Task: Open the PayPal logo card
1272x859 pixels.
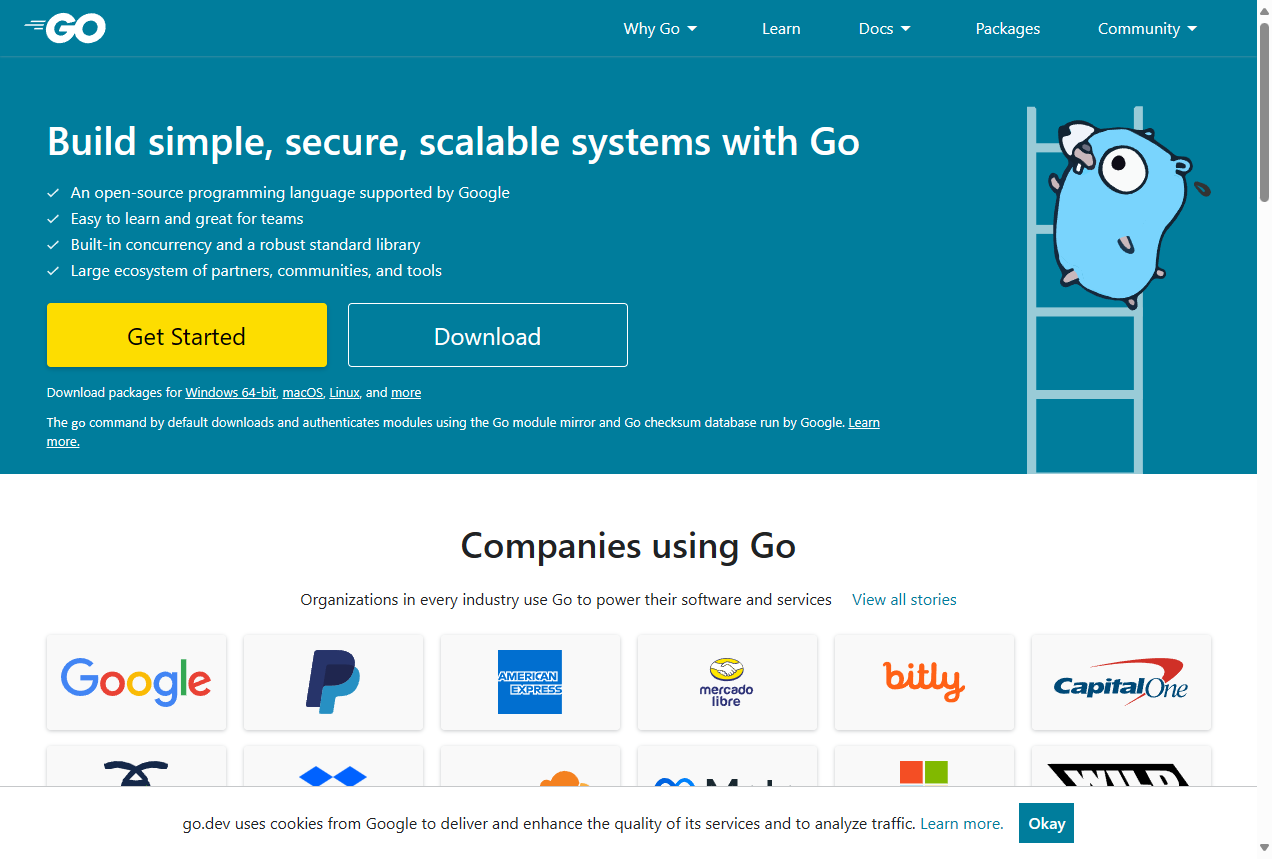Action: [333, 682]
